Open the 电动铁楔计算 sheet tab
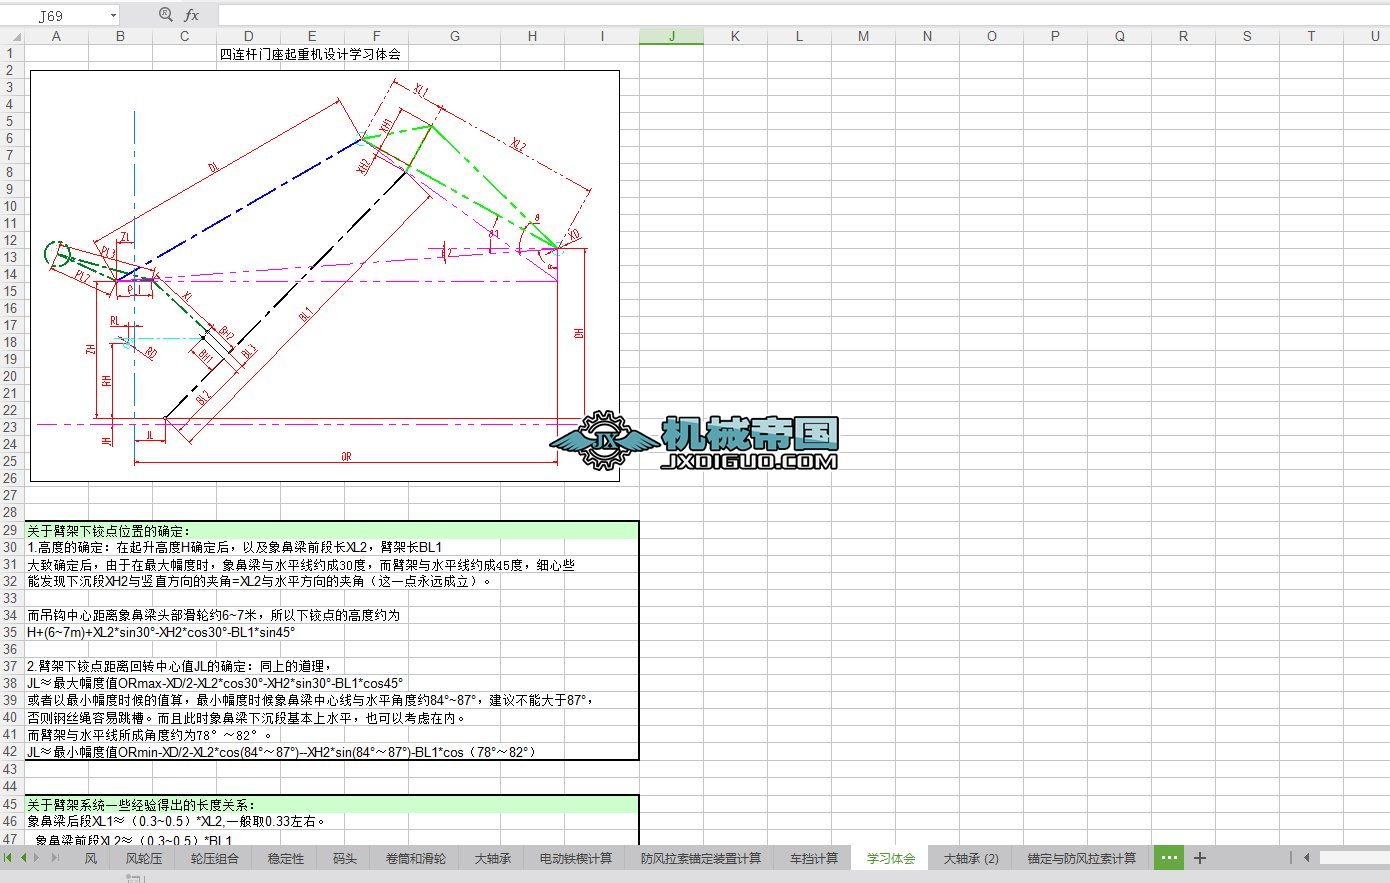The height and width of the screenshot is (883, 1390). click(576, 858)
